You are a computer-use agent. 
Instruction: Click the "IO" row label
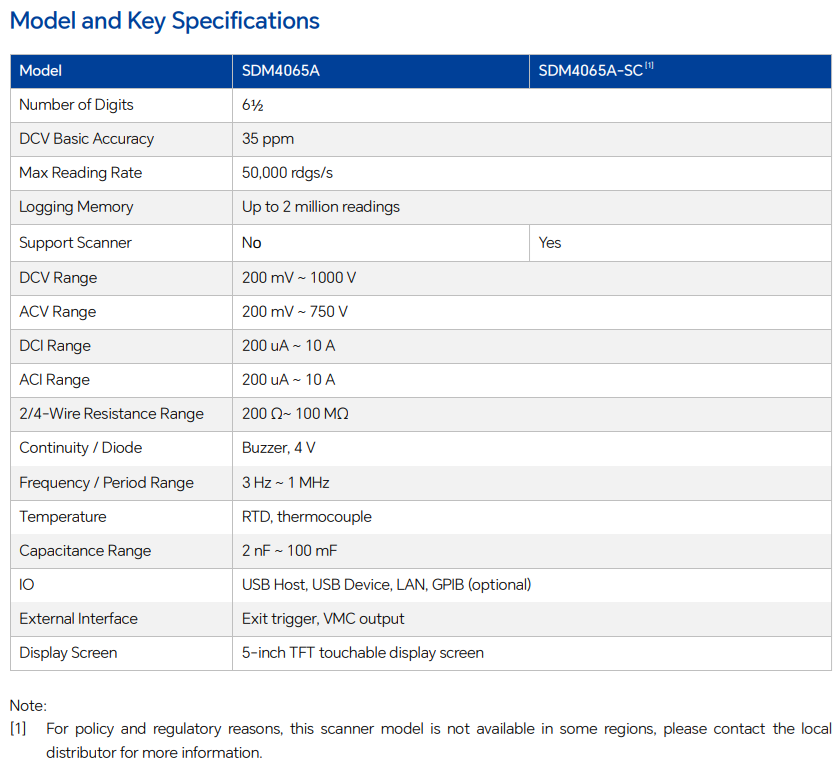point(26,585)
